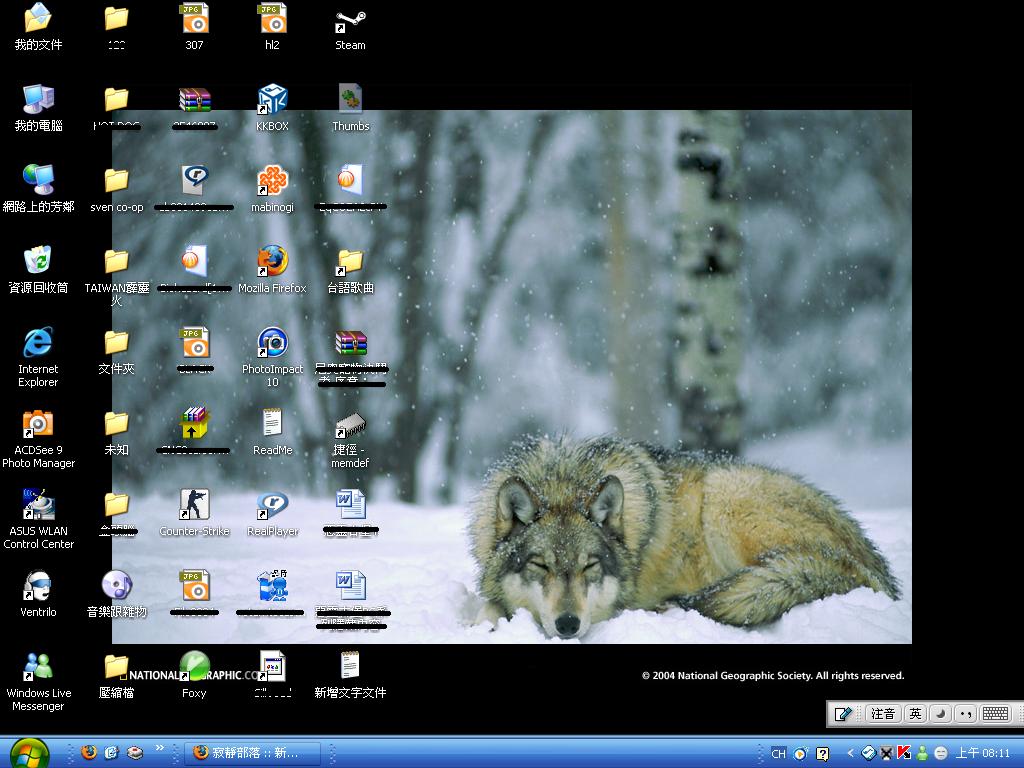Click the red K antivirus tray icon
Viewport: 1024px width, 768px height.
pyautogui.click(x=904, y=753)
